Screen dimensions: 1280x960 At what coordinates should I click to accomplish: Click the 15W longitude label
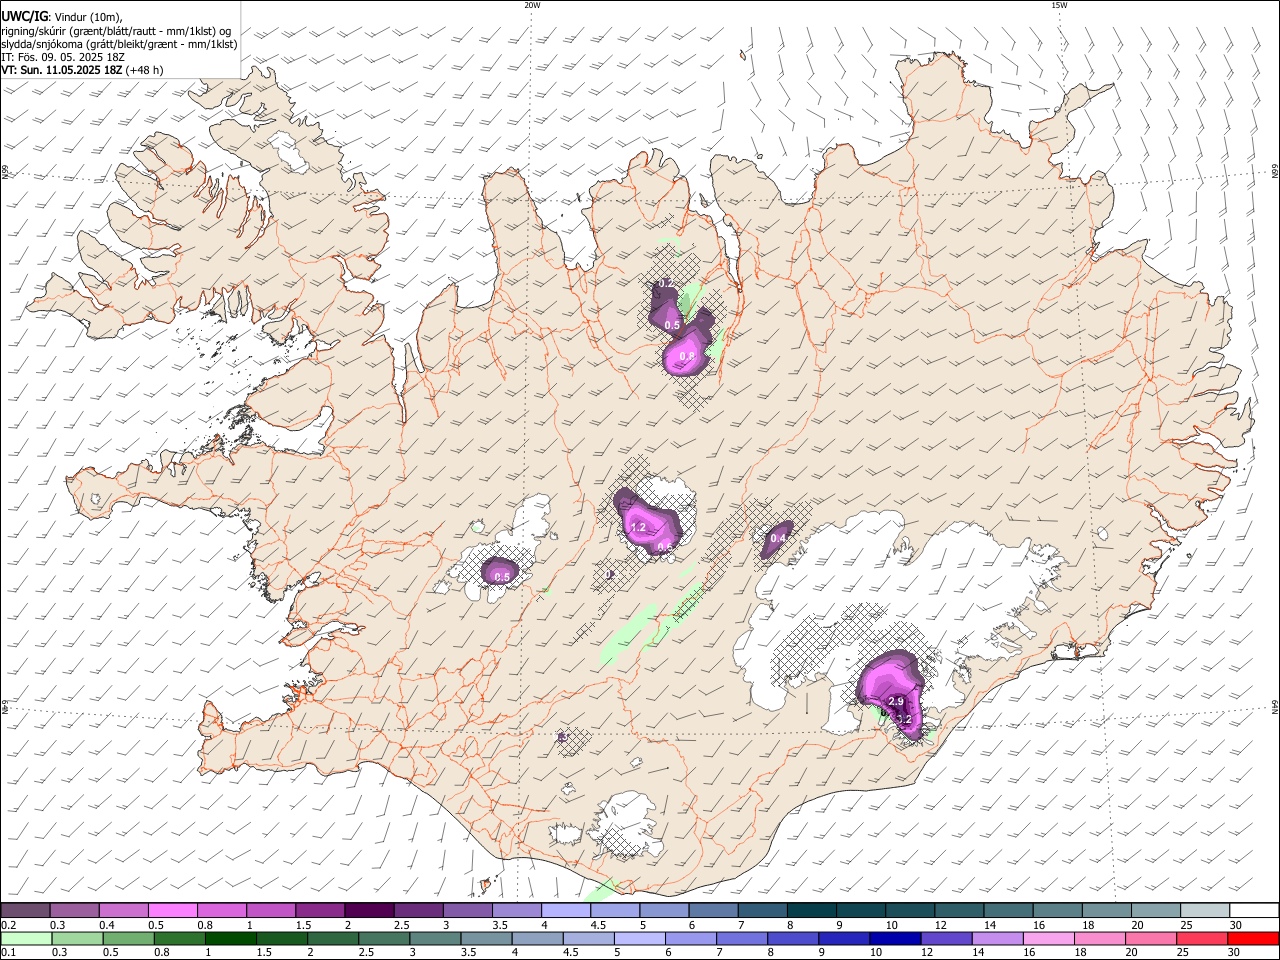pos(1059,5)
